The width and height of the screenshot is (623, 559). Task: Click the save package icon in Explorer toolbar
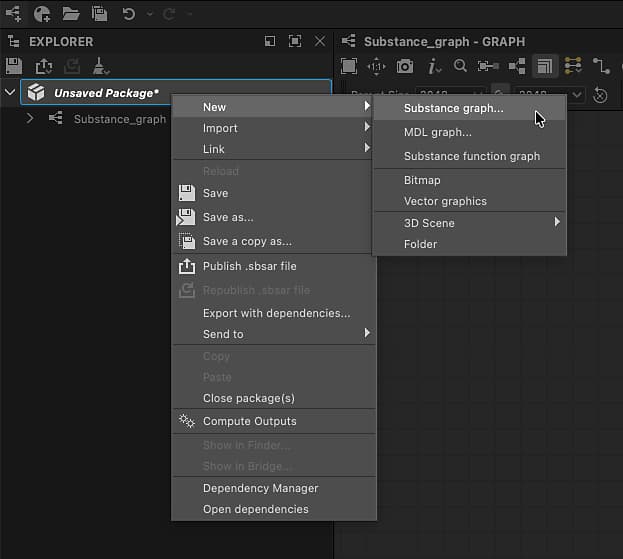point(14,66)
